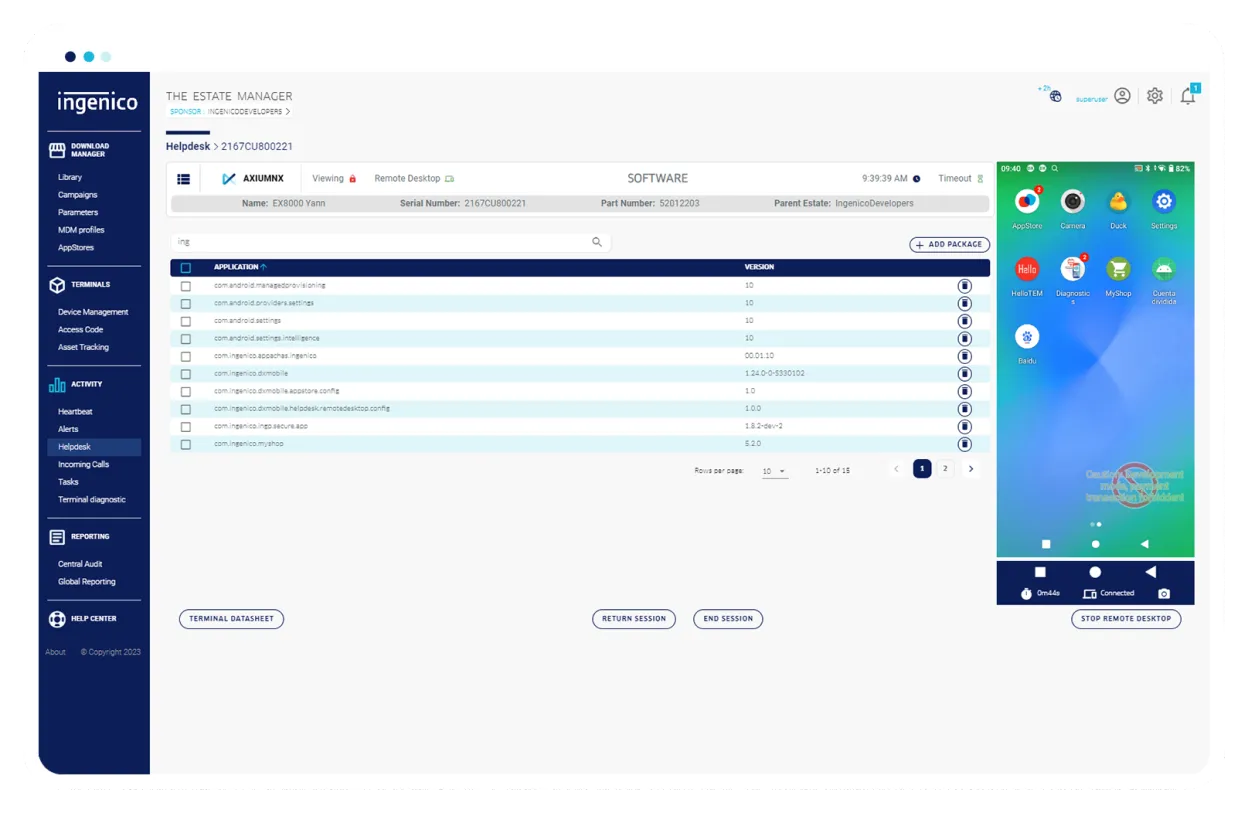
Task: Click the search magnifier icon
Action: coord(597,242)
